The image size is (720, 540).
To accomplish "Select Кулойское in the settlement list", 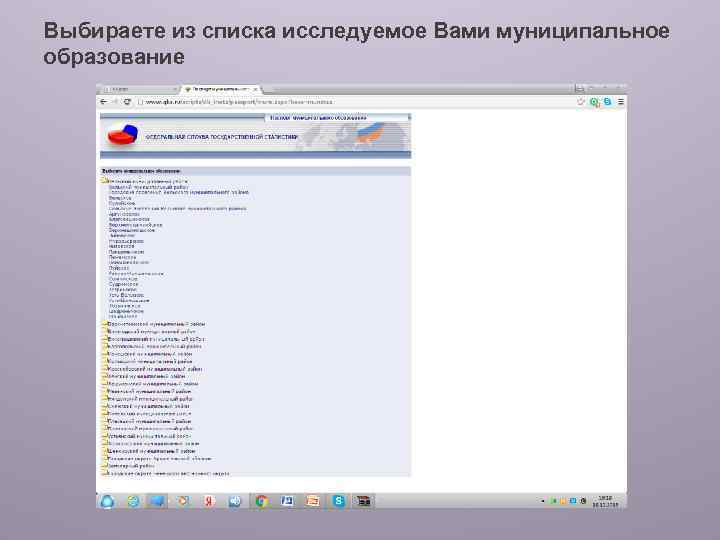I will point(122,203).
